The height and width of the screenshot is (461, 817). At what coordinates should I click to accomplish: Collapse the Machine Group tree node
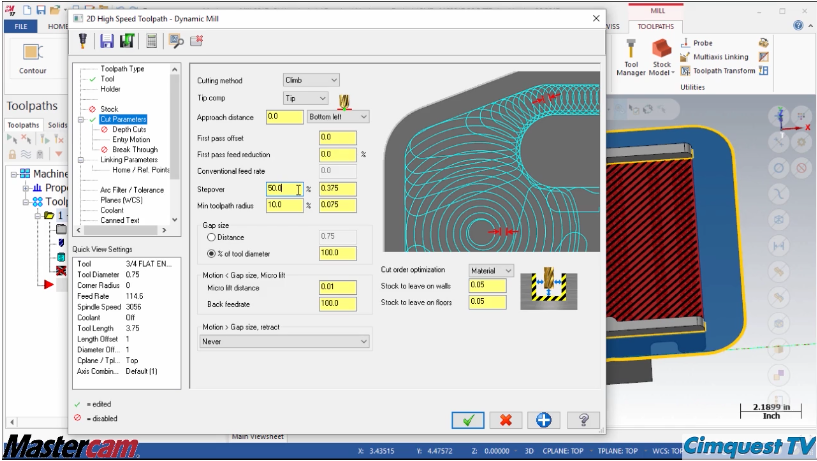[x=14, y=174]
